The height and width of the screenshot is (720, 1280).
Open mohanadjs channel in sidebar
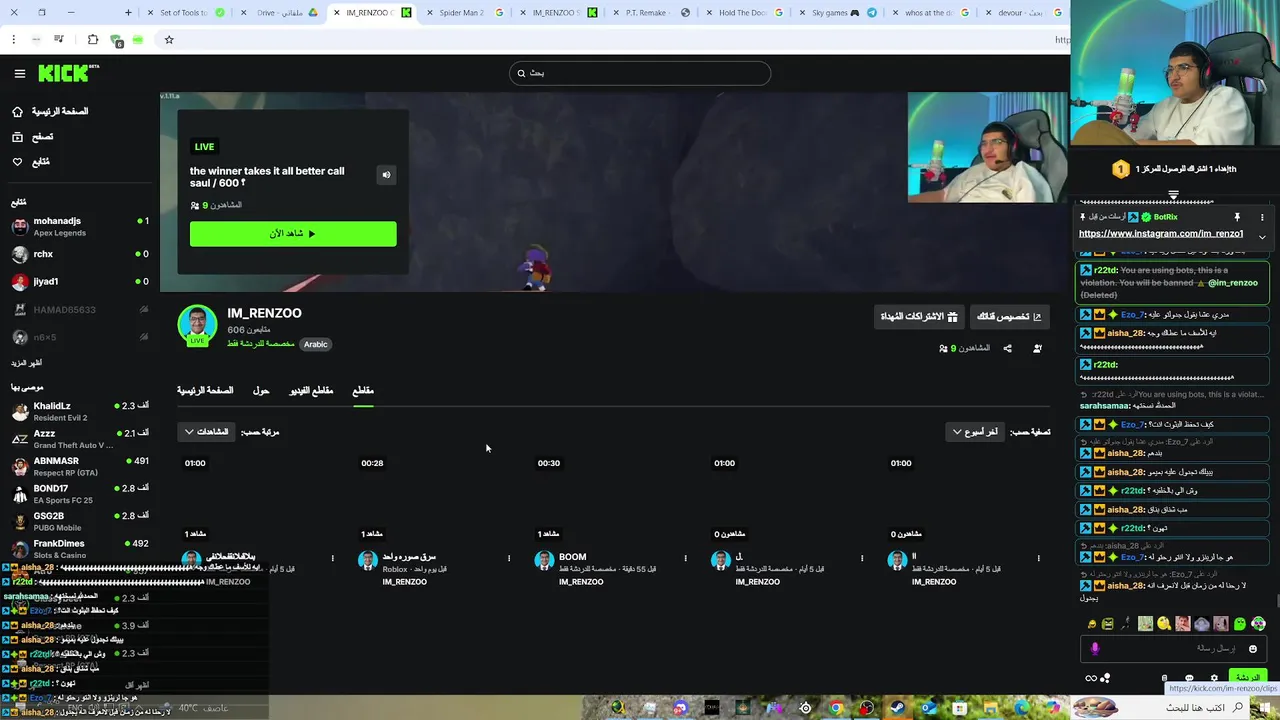click(80, 226)
